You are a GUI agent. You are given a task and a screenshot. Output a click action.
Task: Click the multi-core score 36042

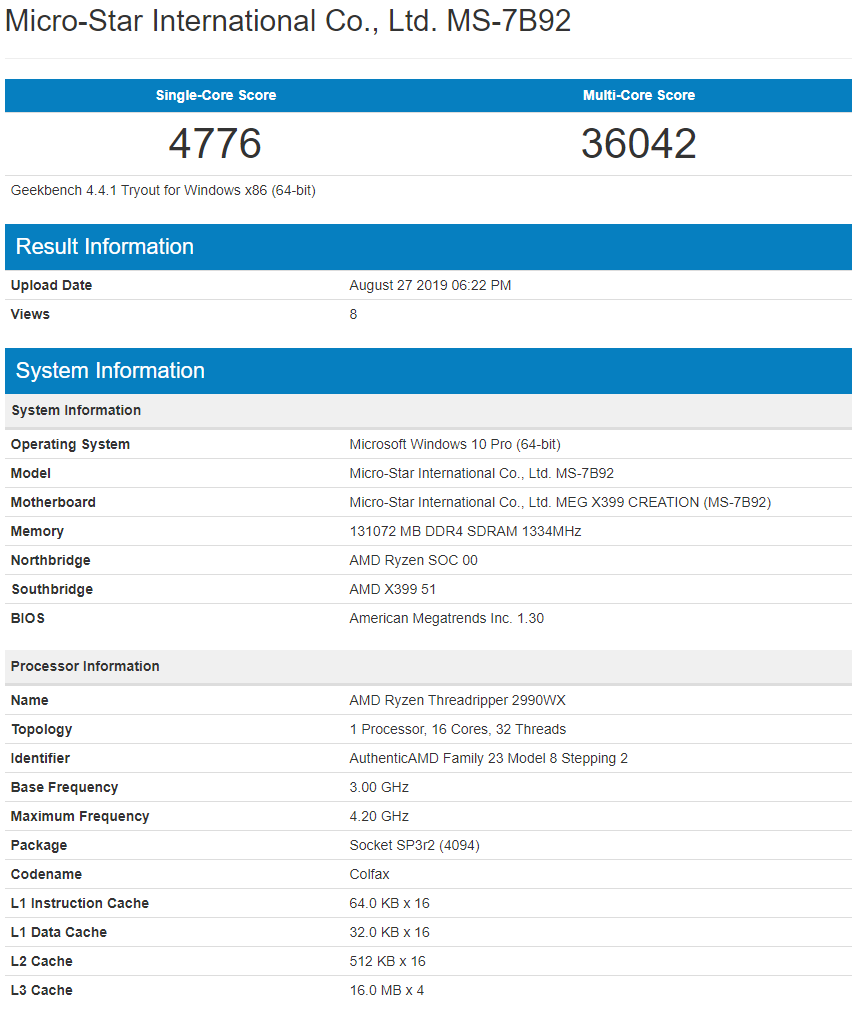click(639, 143)
